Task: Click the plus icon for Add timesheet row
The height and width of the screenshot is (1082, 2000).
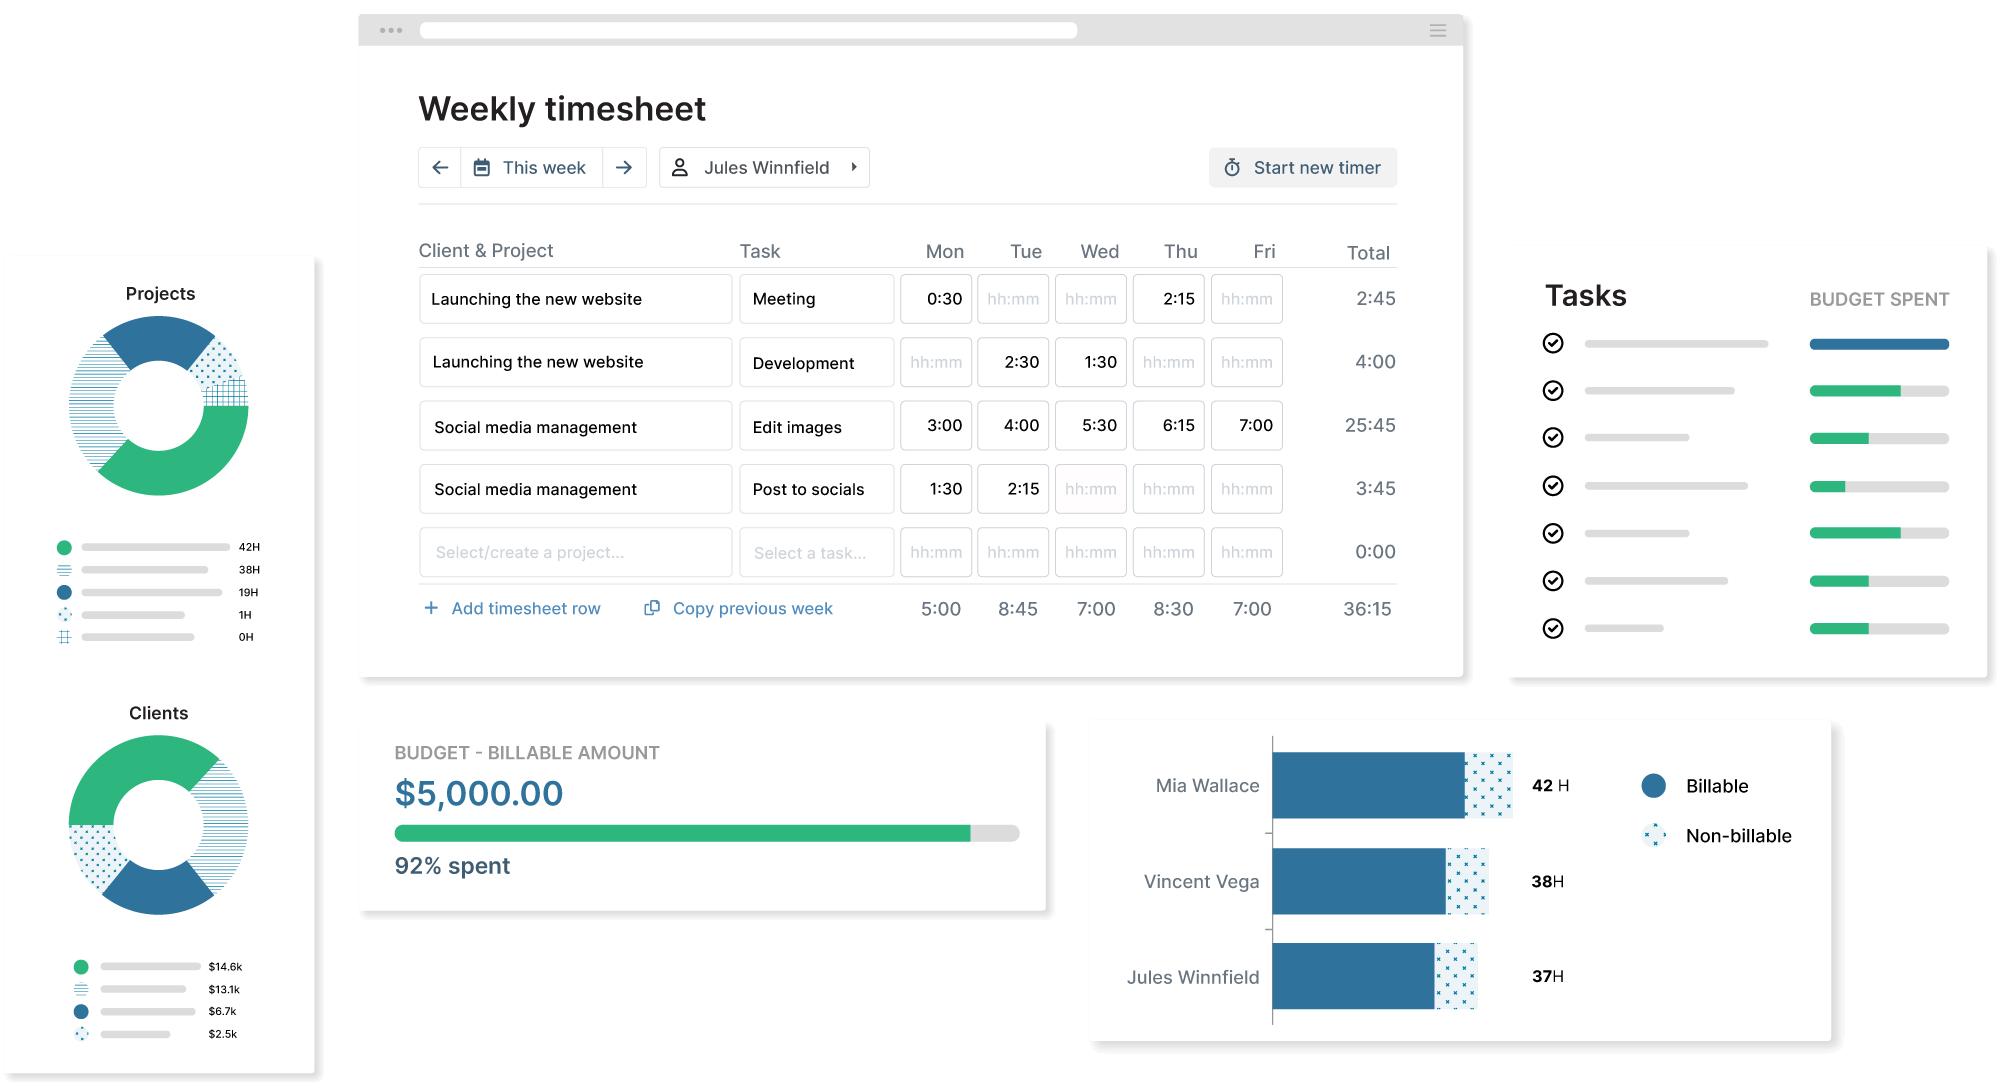Action: click(431, 608)
